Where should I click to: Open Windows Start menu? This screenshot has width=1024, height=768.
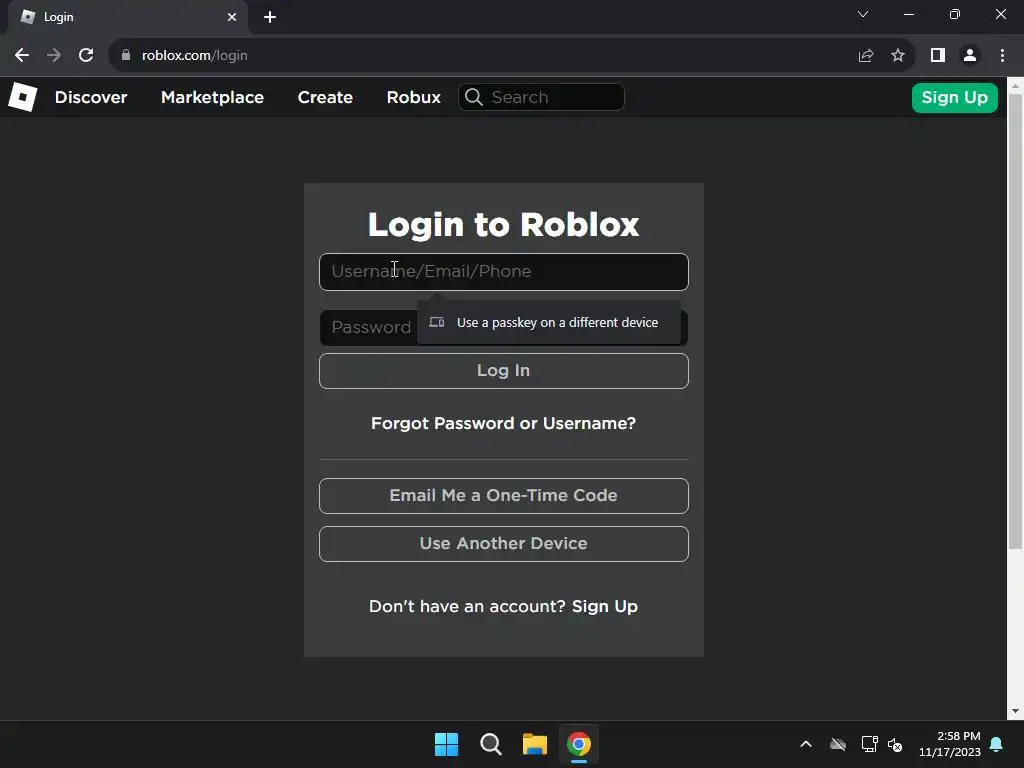pyautogui.click(x=447, y=744)
